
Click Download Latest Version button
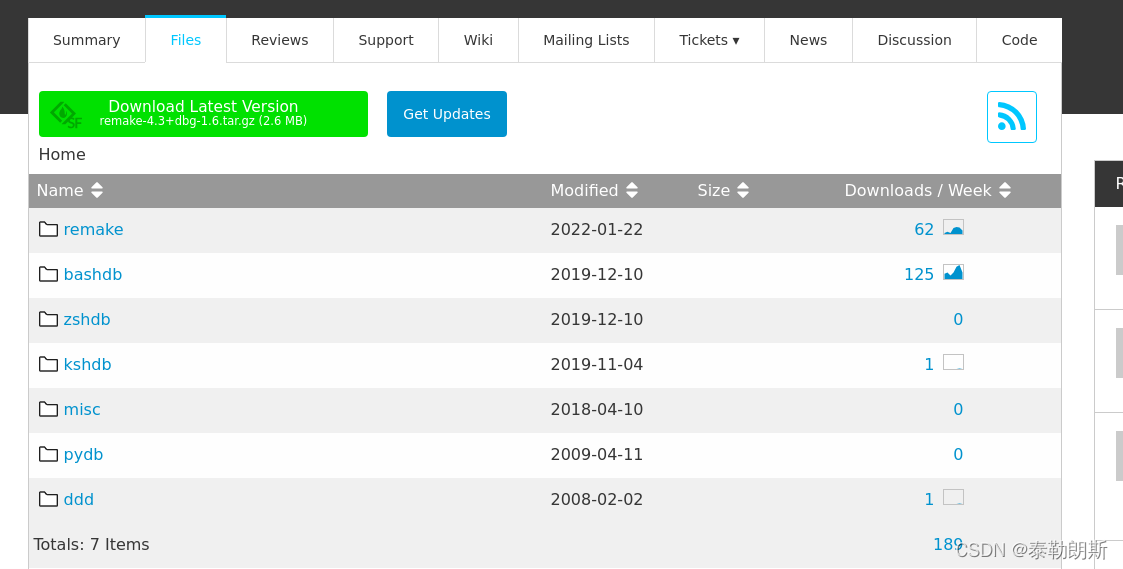tap(203, 114)
